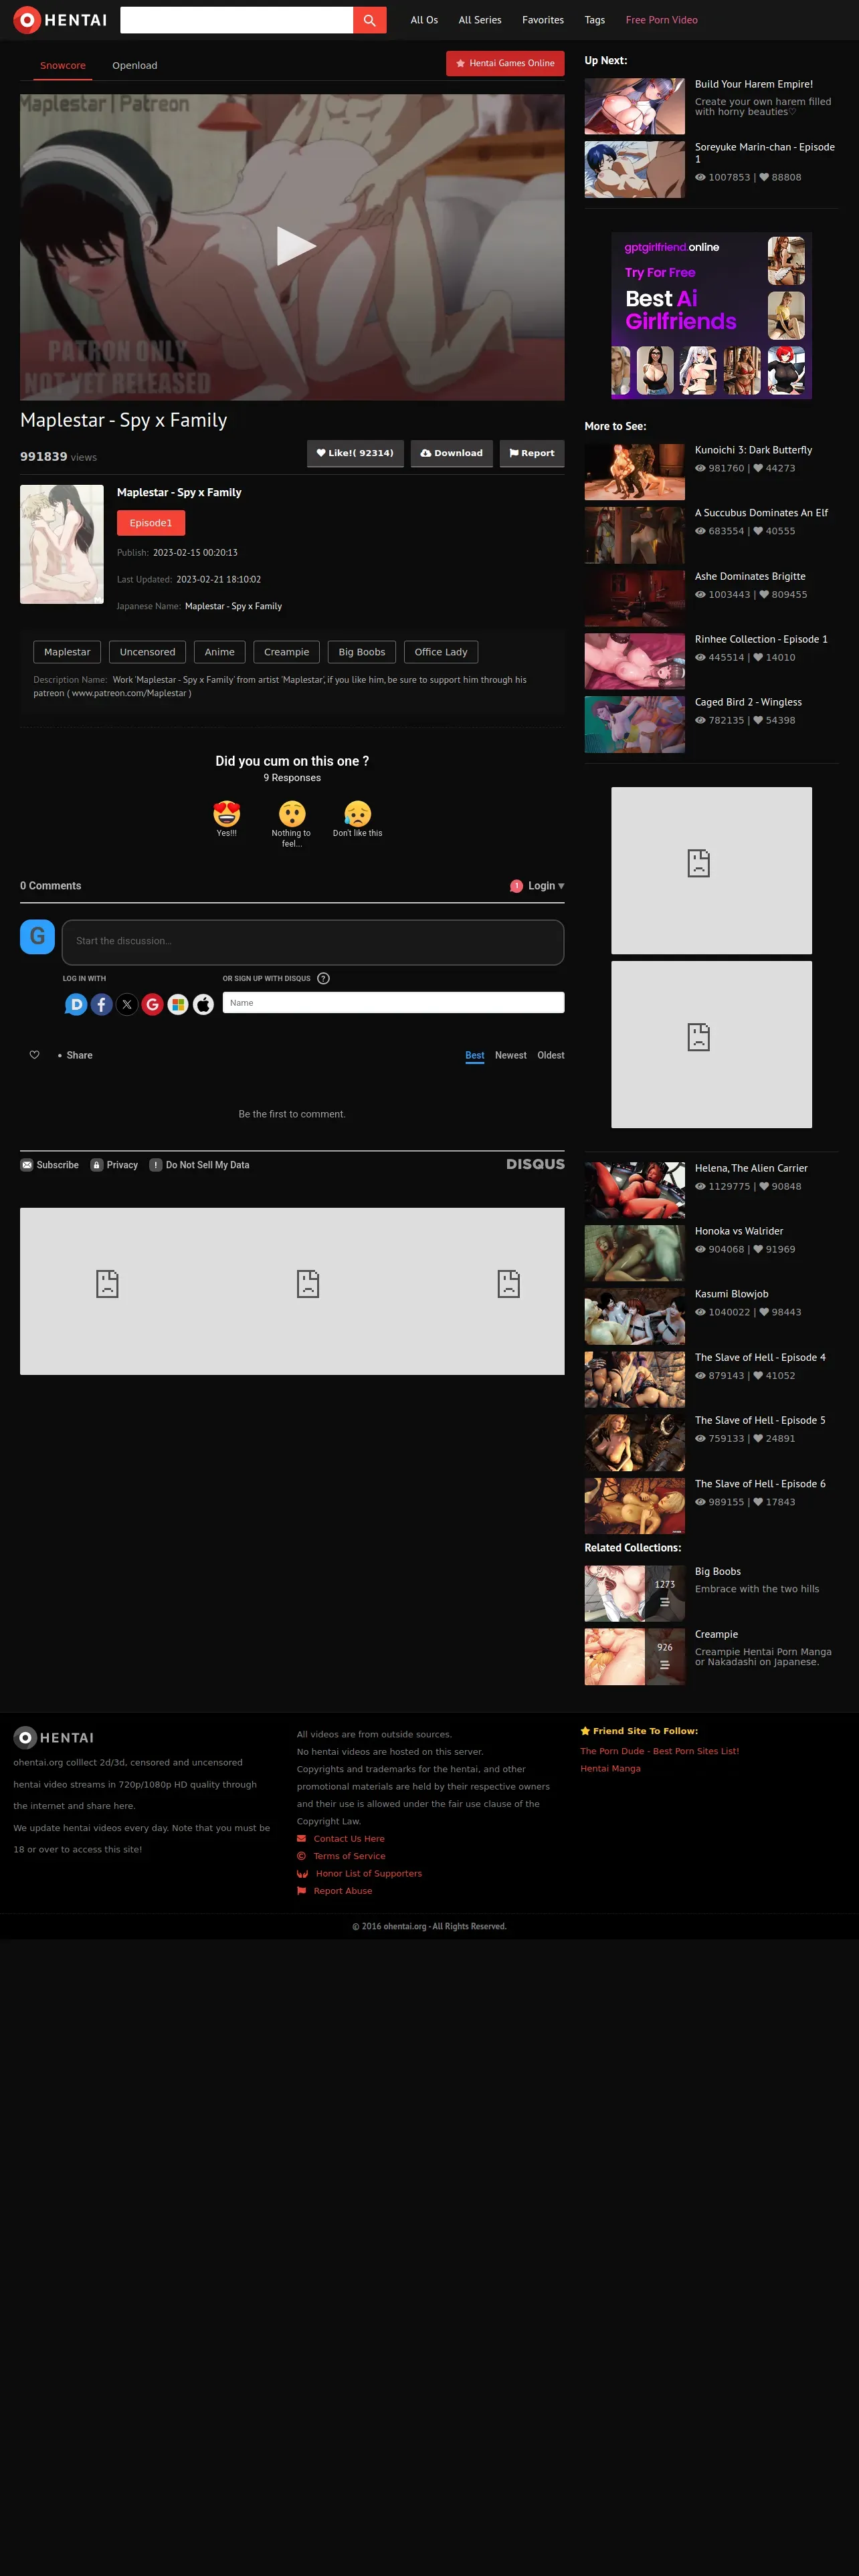Open the 'Terms of Service' footer link
The width and height of the screenshot is (859, 2576).
[349, 1856]
